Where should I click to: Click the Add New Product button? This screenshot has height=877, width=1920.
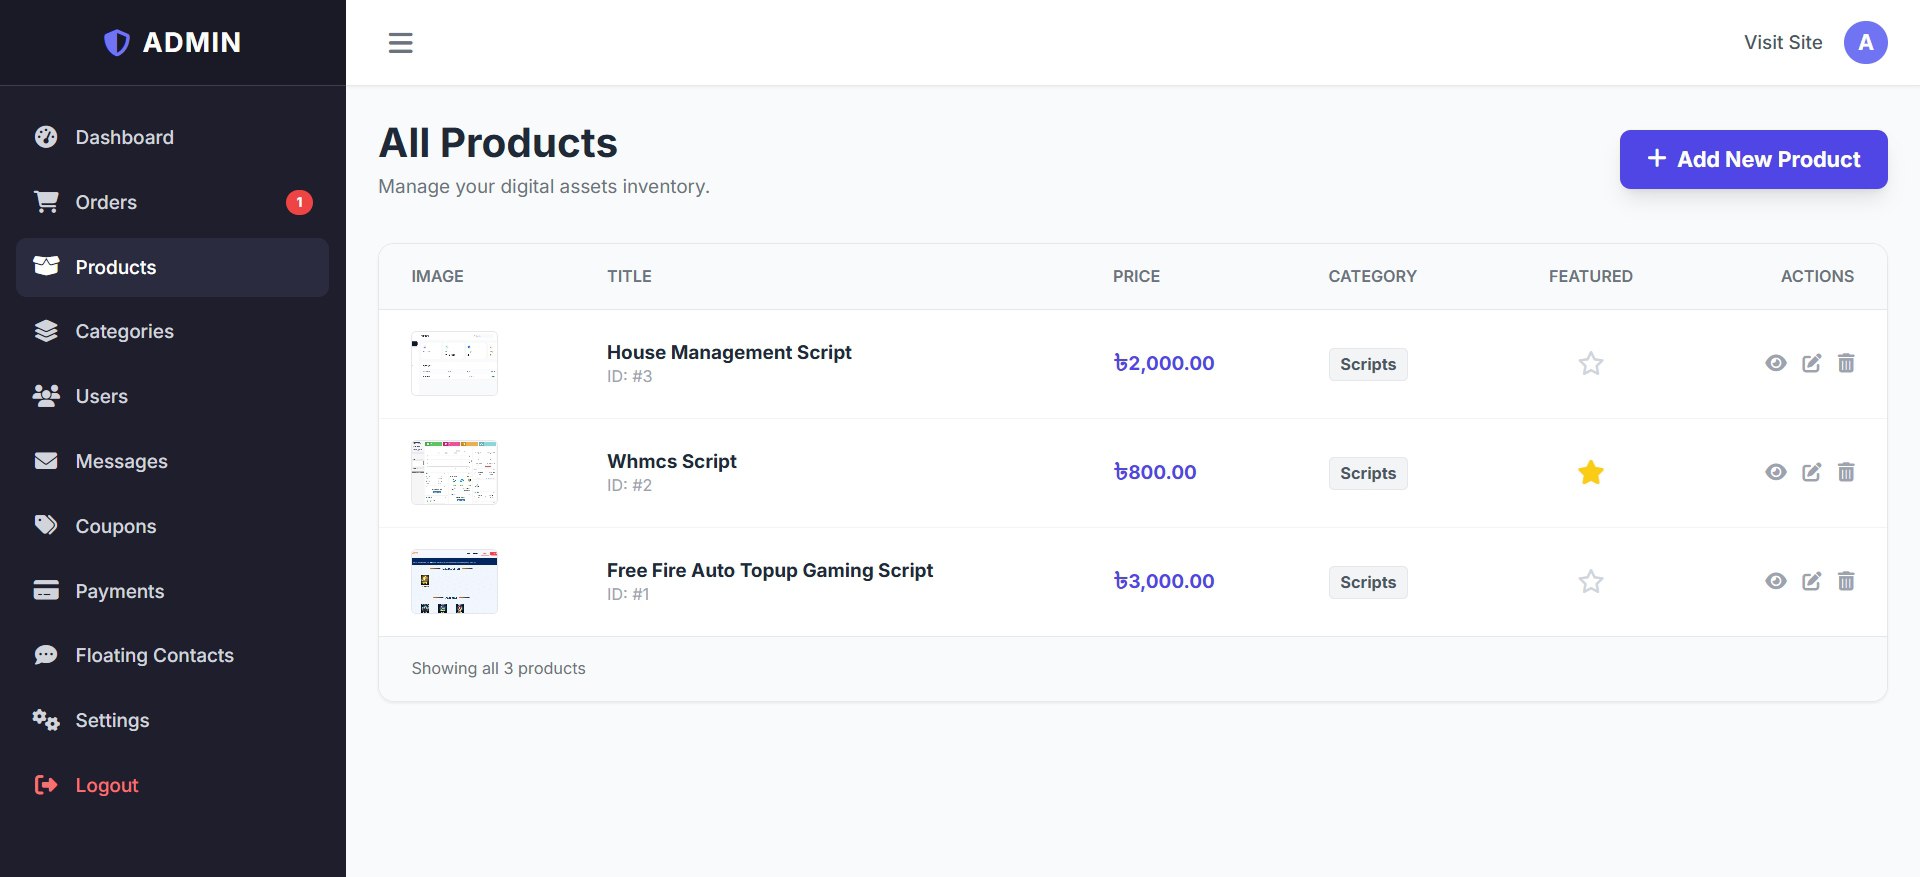click(1753, 159)
